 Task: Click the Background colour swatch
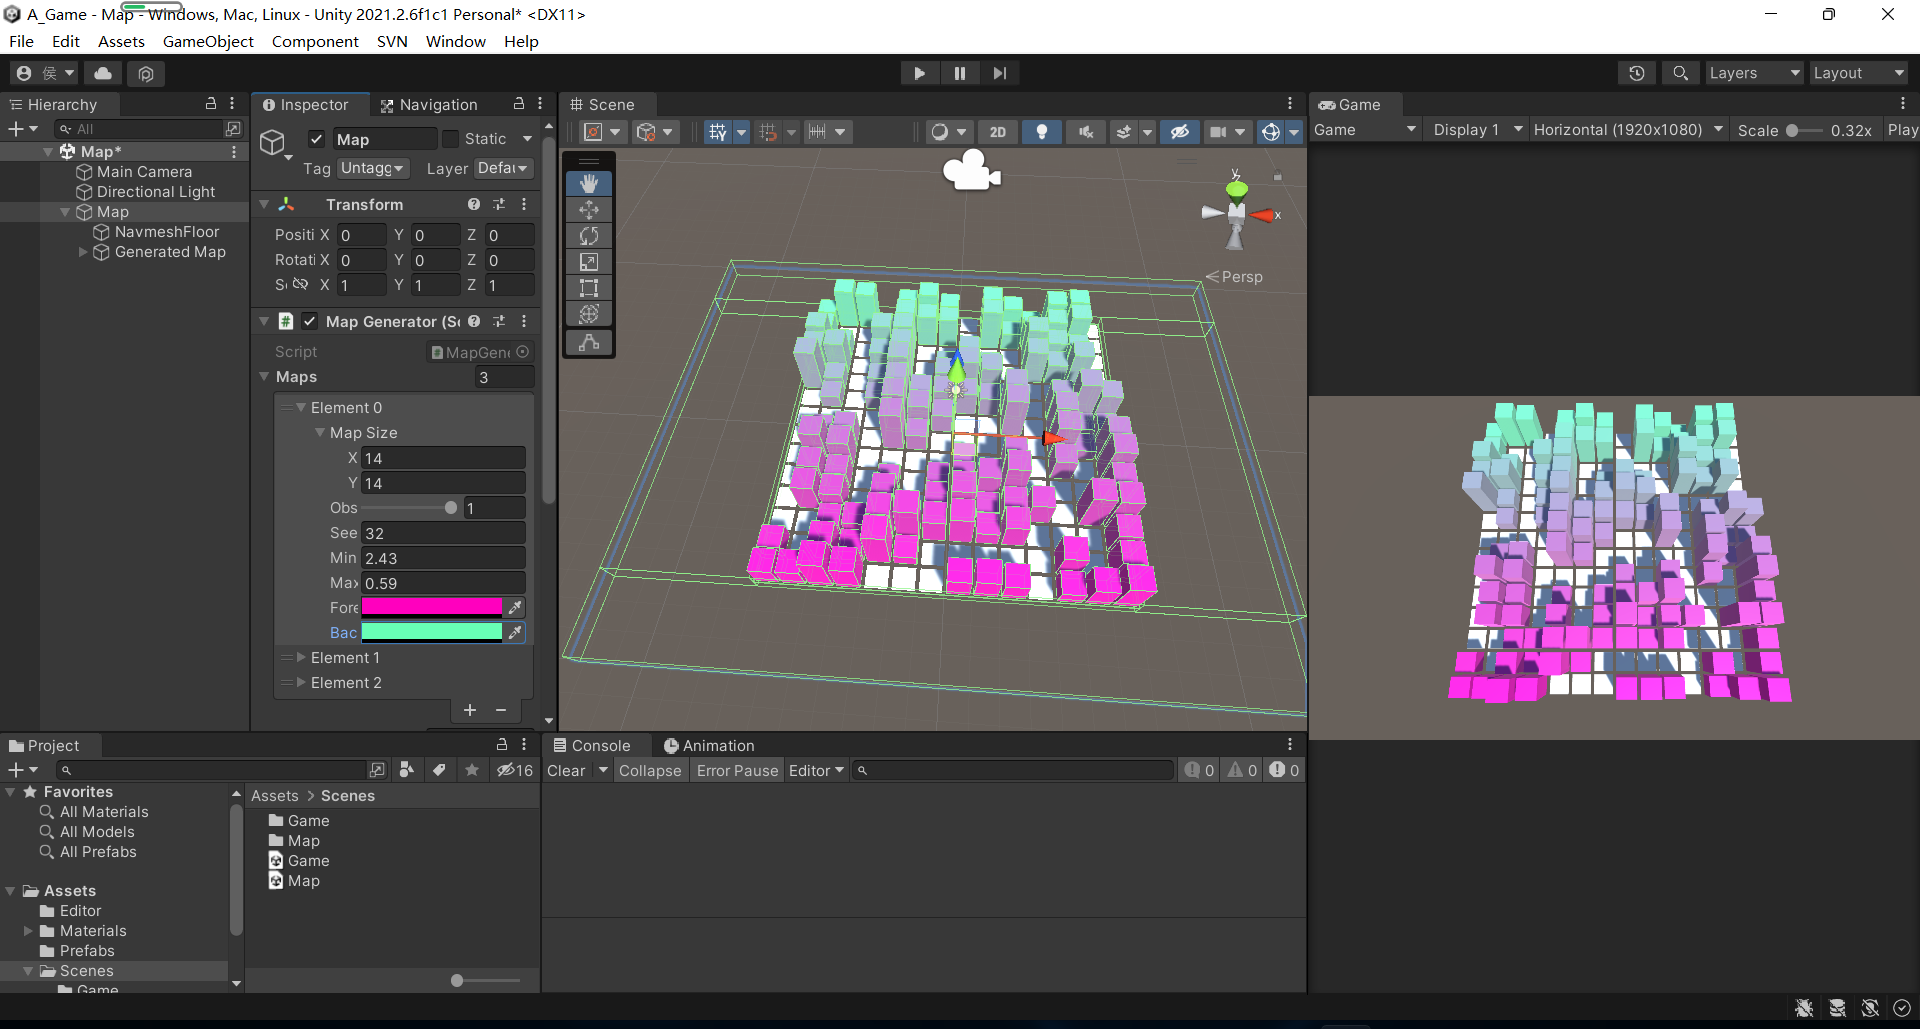tap(431, 632)
